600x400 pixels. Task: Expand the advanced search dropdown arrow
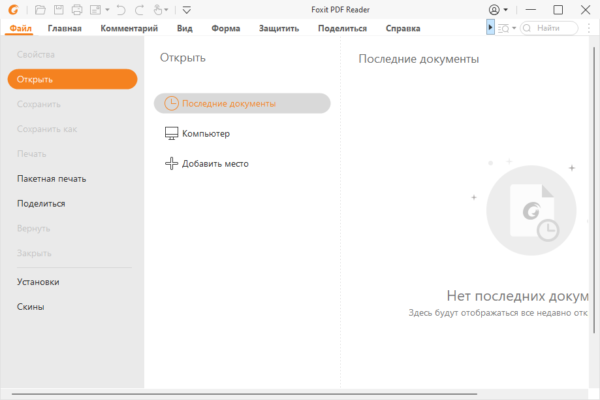(x=514, y=28)
